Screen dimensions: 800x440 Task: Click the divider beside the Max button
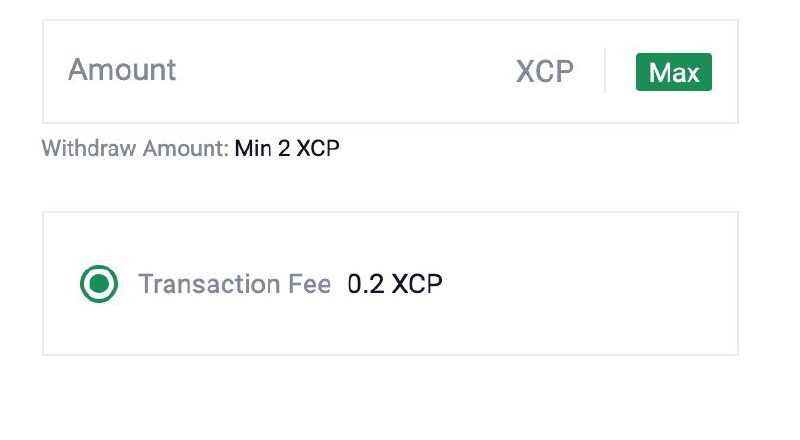click(x=605, y=70)
